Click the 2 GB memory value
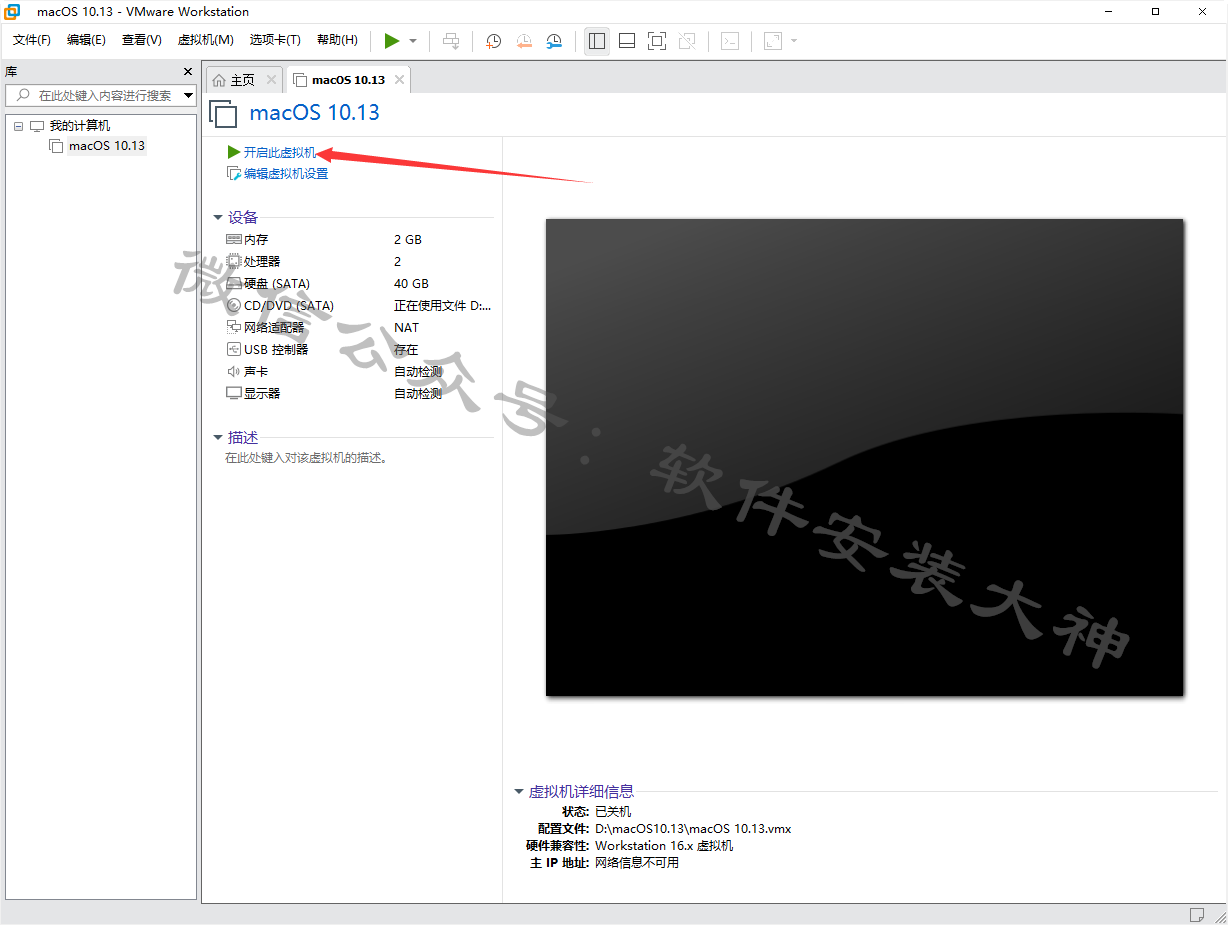Image resolution: width=1228 pixels, height=925 pixels. click(408, 240)
